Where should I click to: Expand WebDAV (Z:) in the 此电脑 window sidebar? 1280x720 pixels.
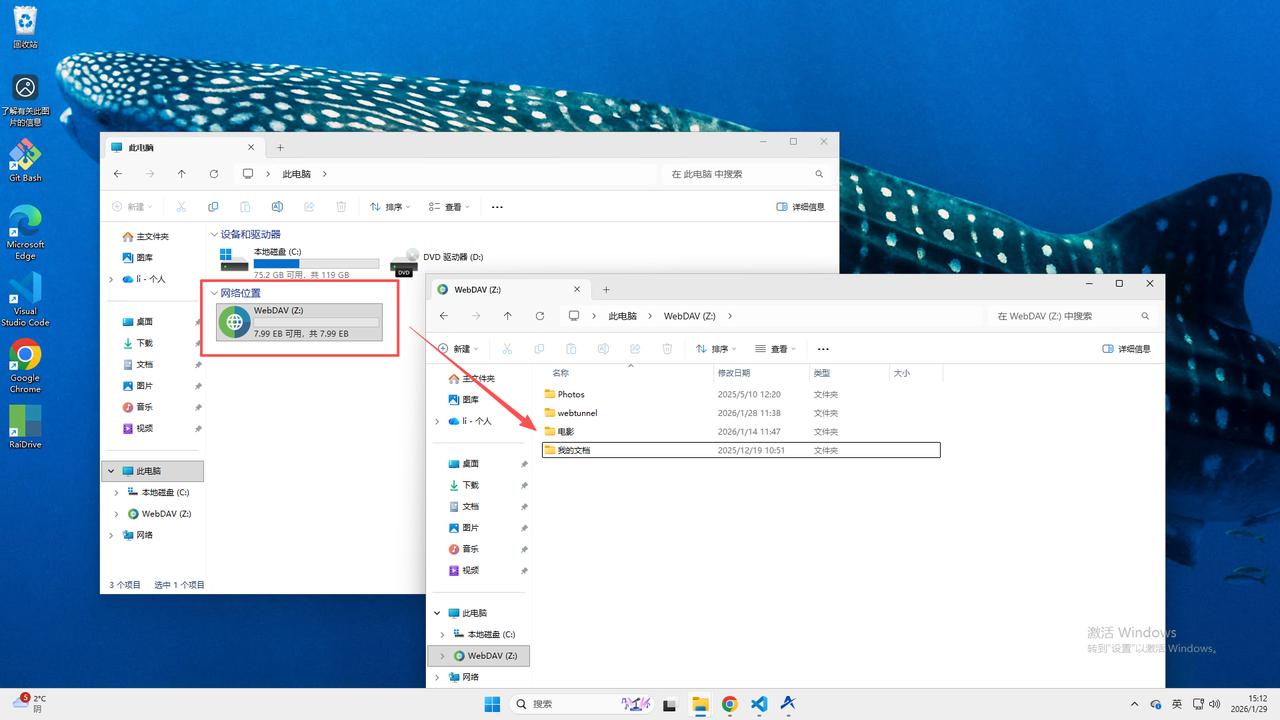[116, 514]
